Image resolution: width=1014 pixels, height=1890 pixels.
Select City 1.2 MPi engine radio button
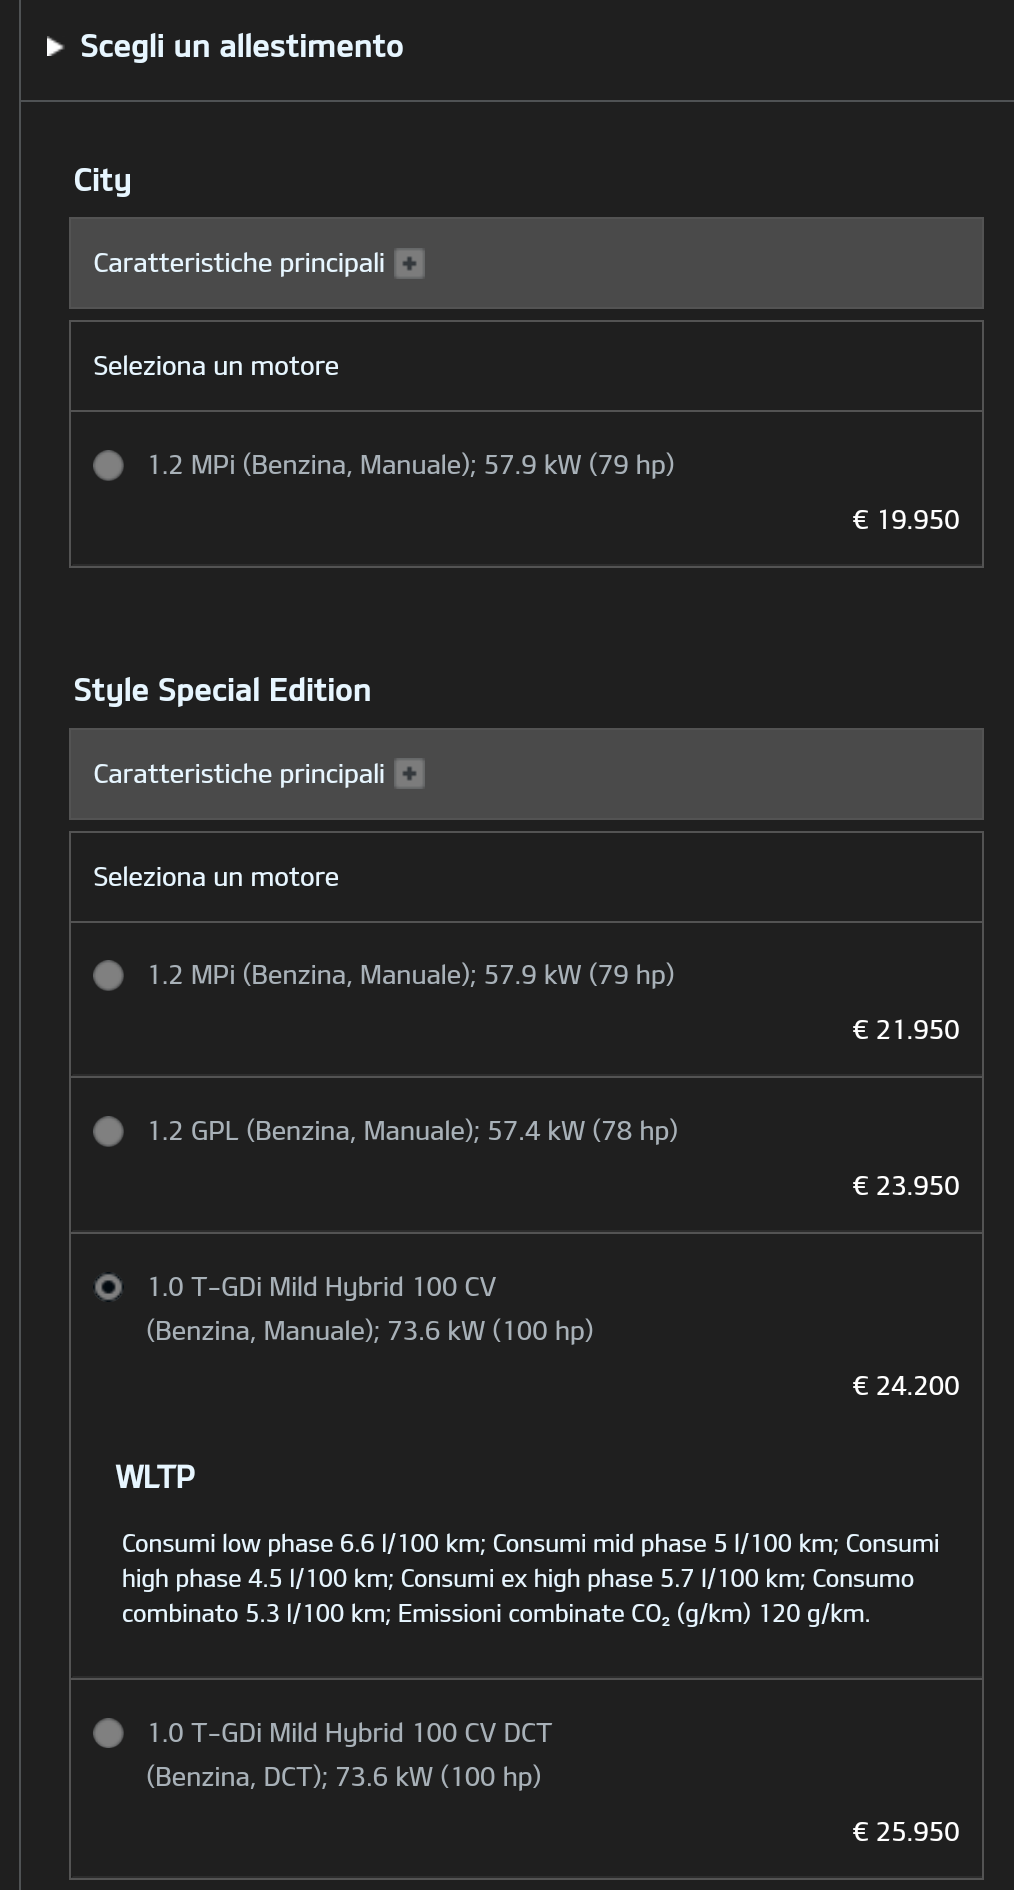108,465
